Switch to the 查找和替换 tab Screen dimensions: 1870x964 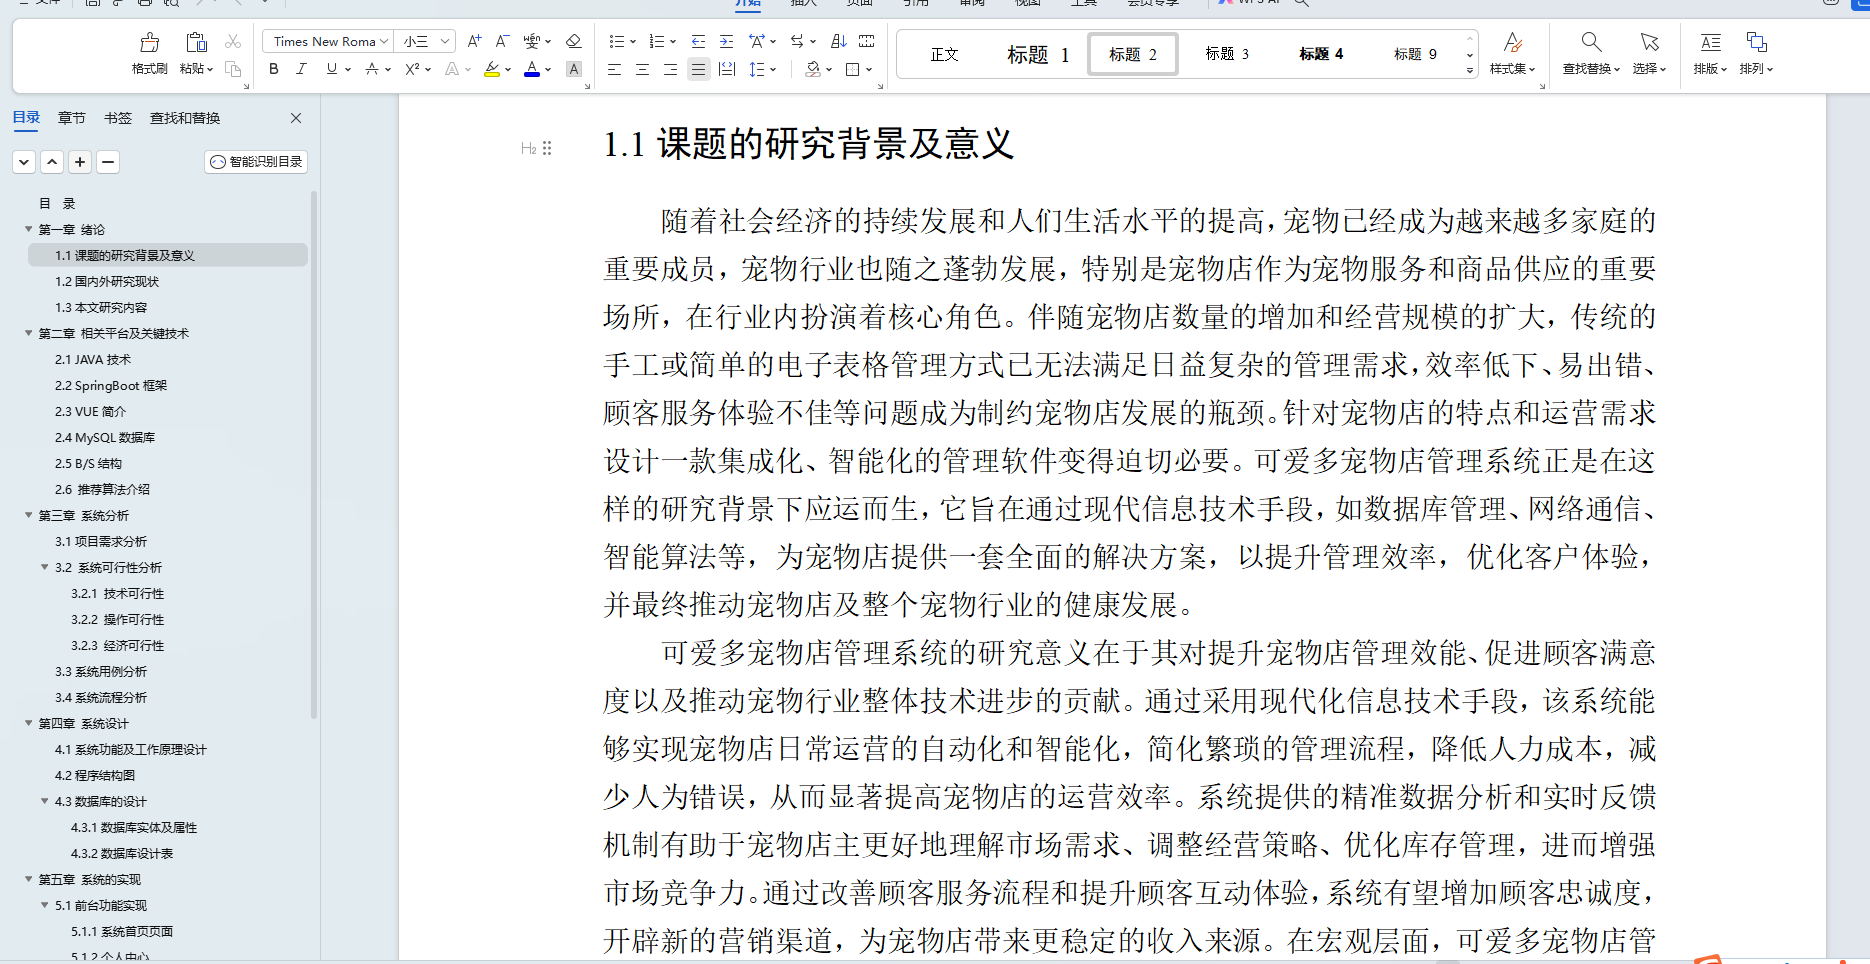[x=185, y=118]
